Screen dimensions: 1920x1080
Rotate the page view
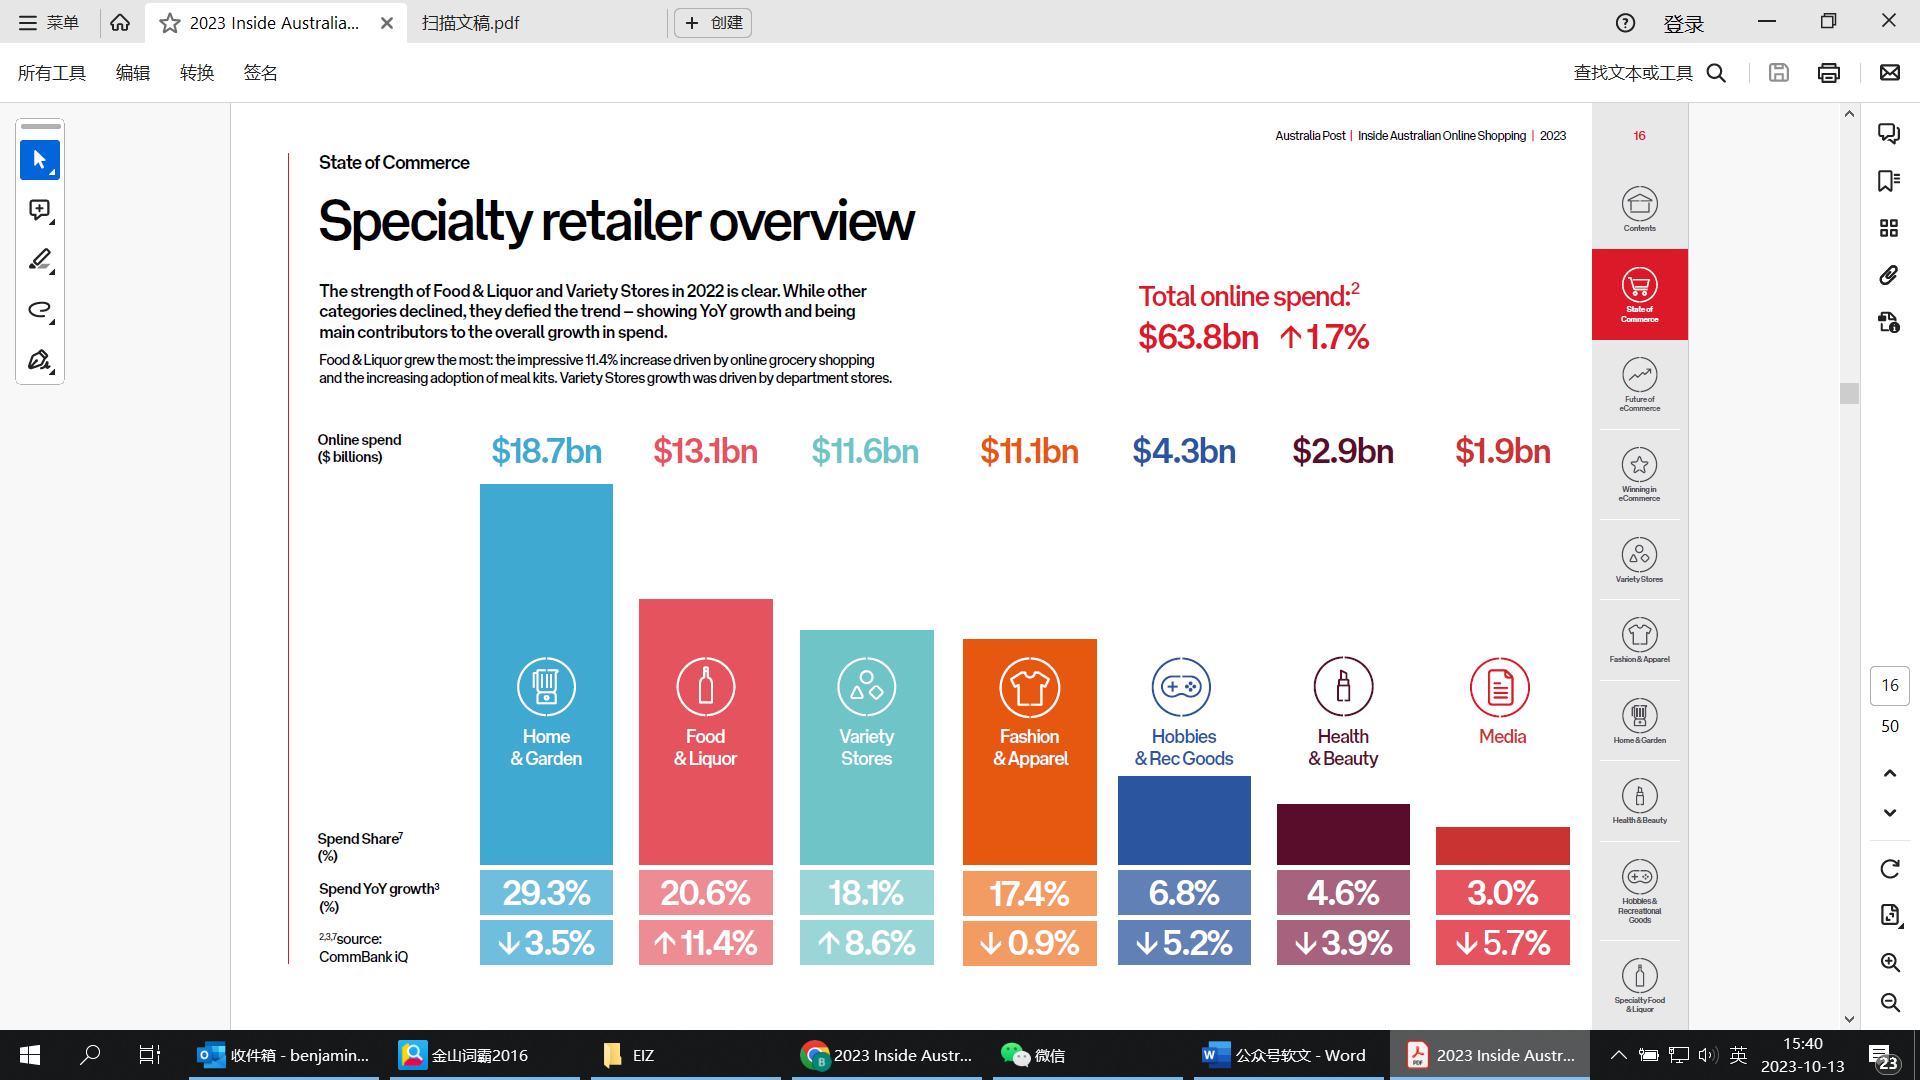(1890, 869)
